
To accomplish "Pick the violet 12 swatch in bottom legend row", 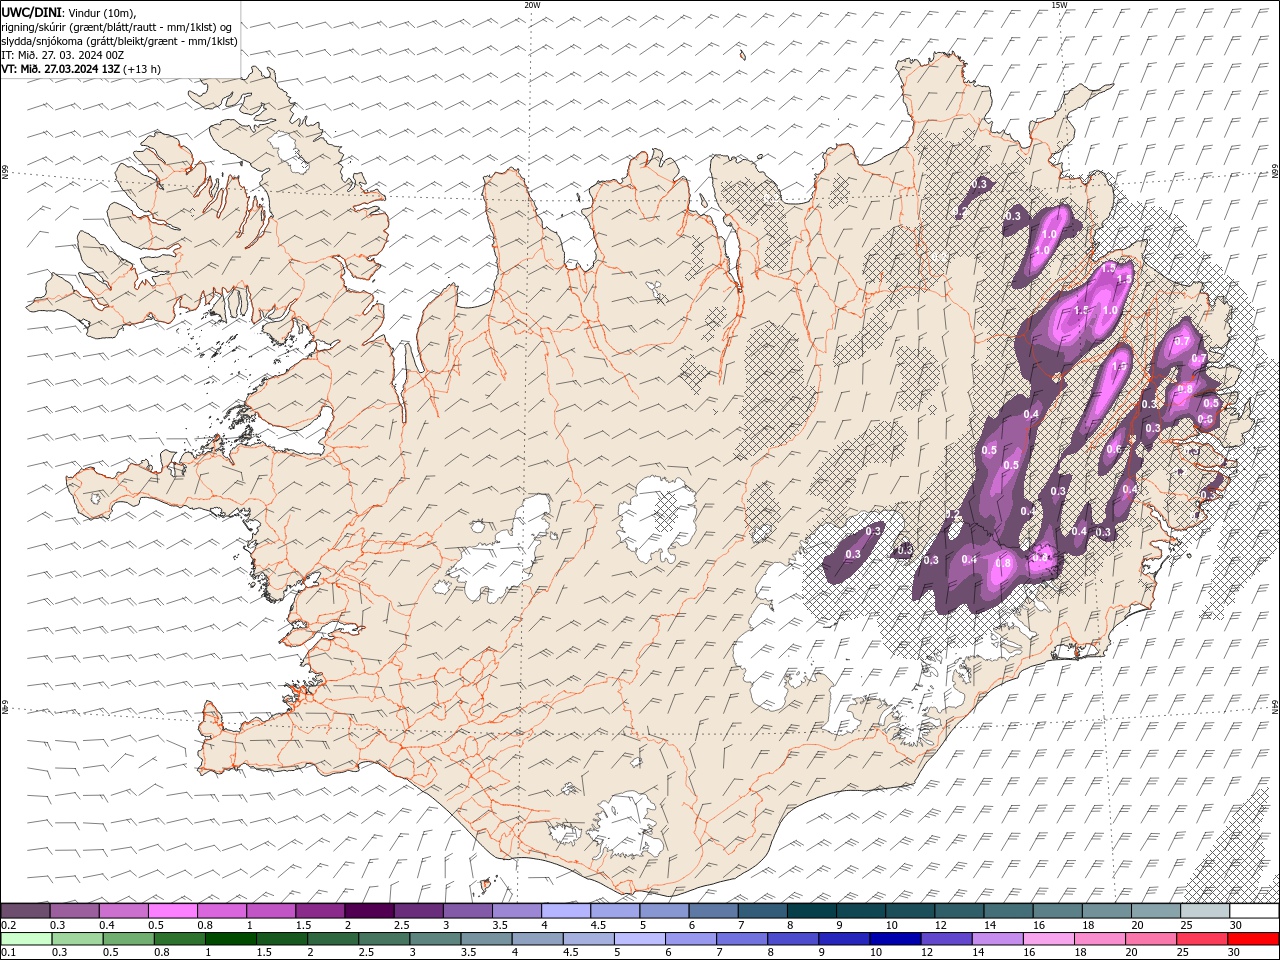I will pyautogui.click(x=947, y=939).
